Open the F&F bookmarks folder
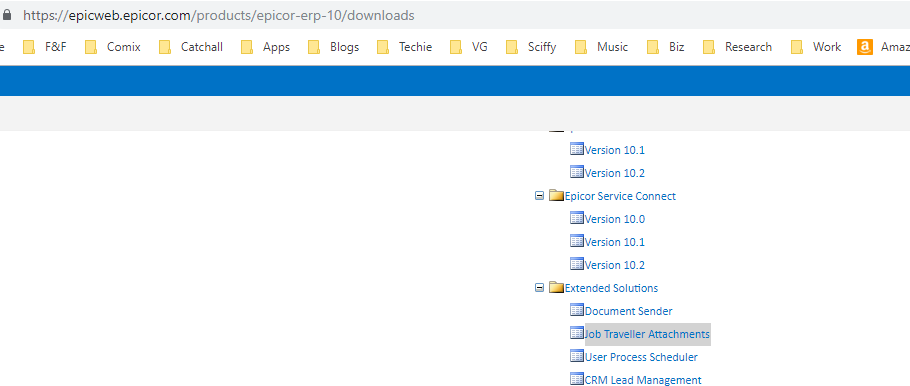The height and width of the screenshot is (386, 910). [45, 47]
